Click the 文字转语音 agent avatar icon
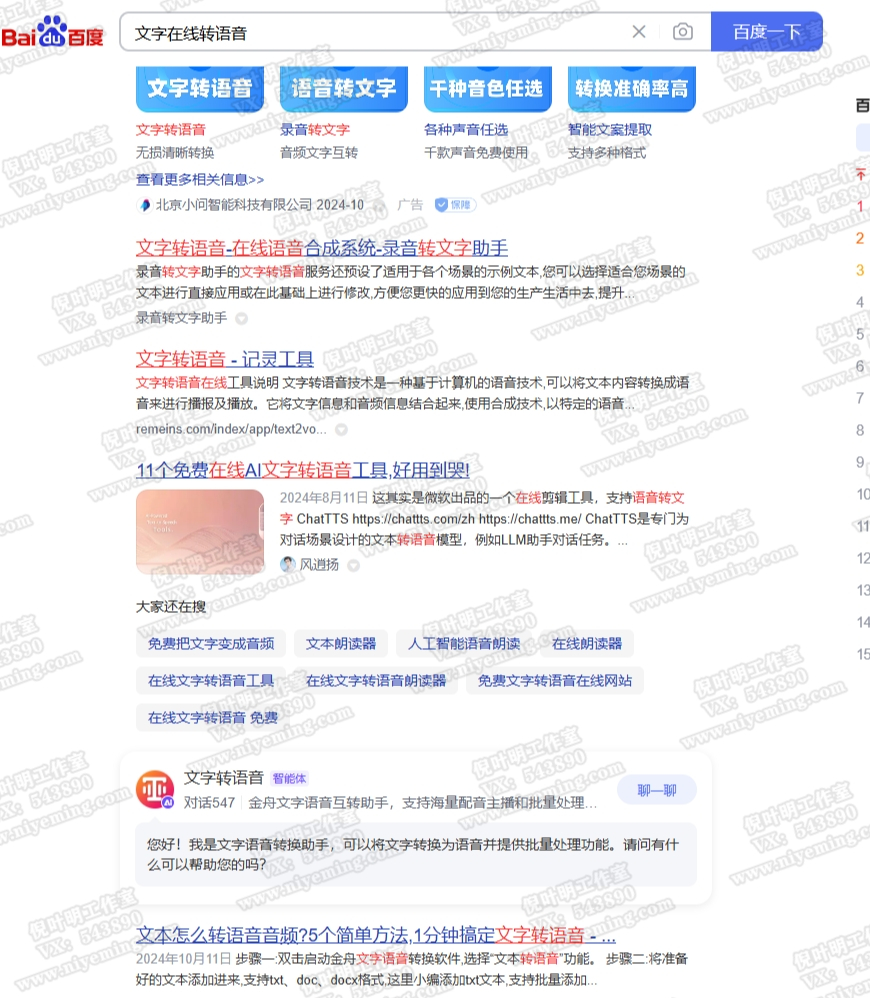This screenshot has height=998, width=870. 155,789
